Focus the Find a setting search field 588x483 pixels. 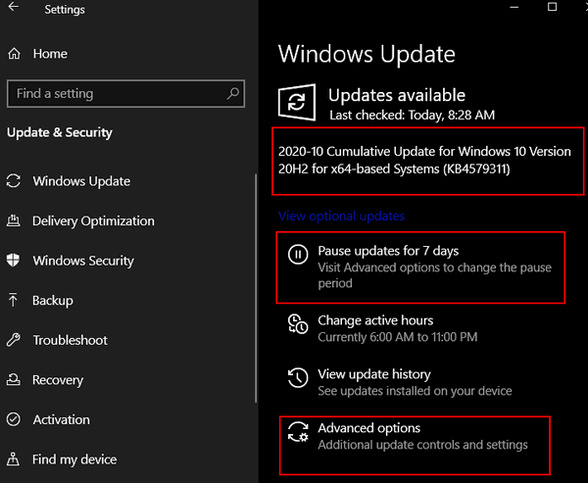[x=126, y=93]
